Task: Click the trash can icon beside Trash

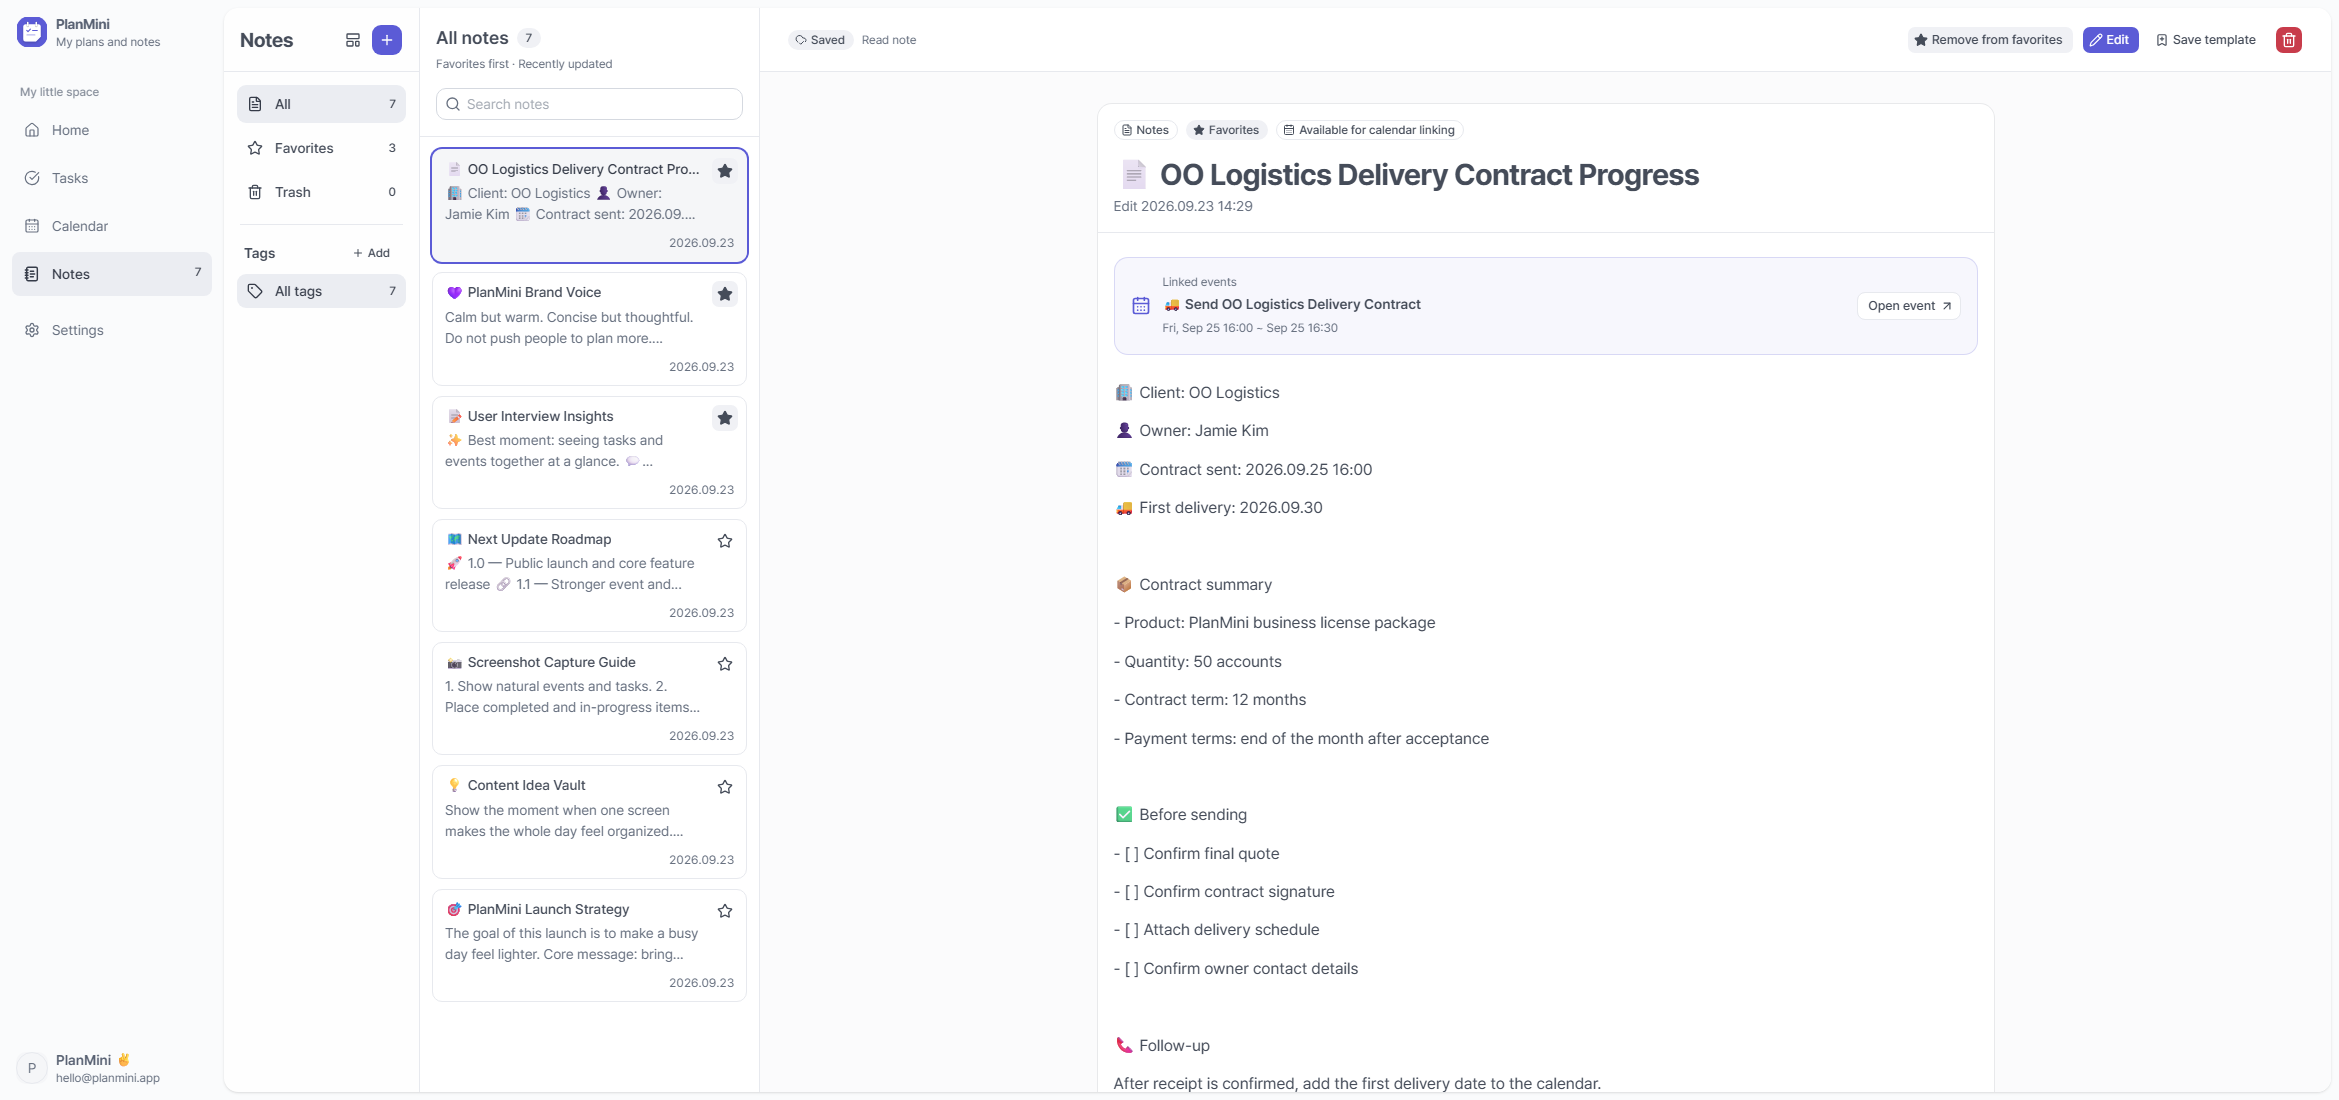Action: click(x=255, y=192)
